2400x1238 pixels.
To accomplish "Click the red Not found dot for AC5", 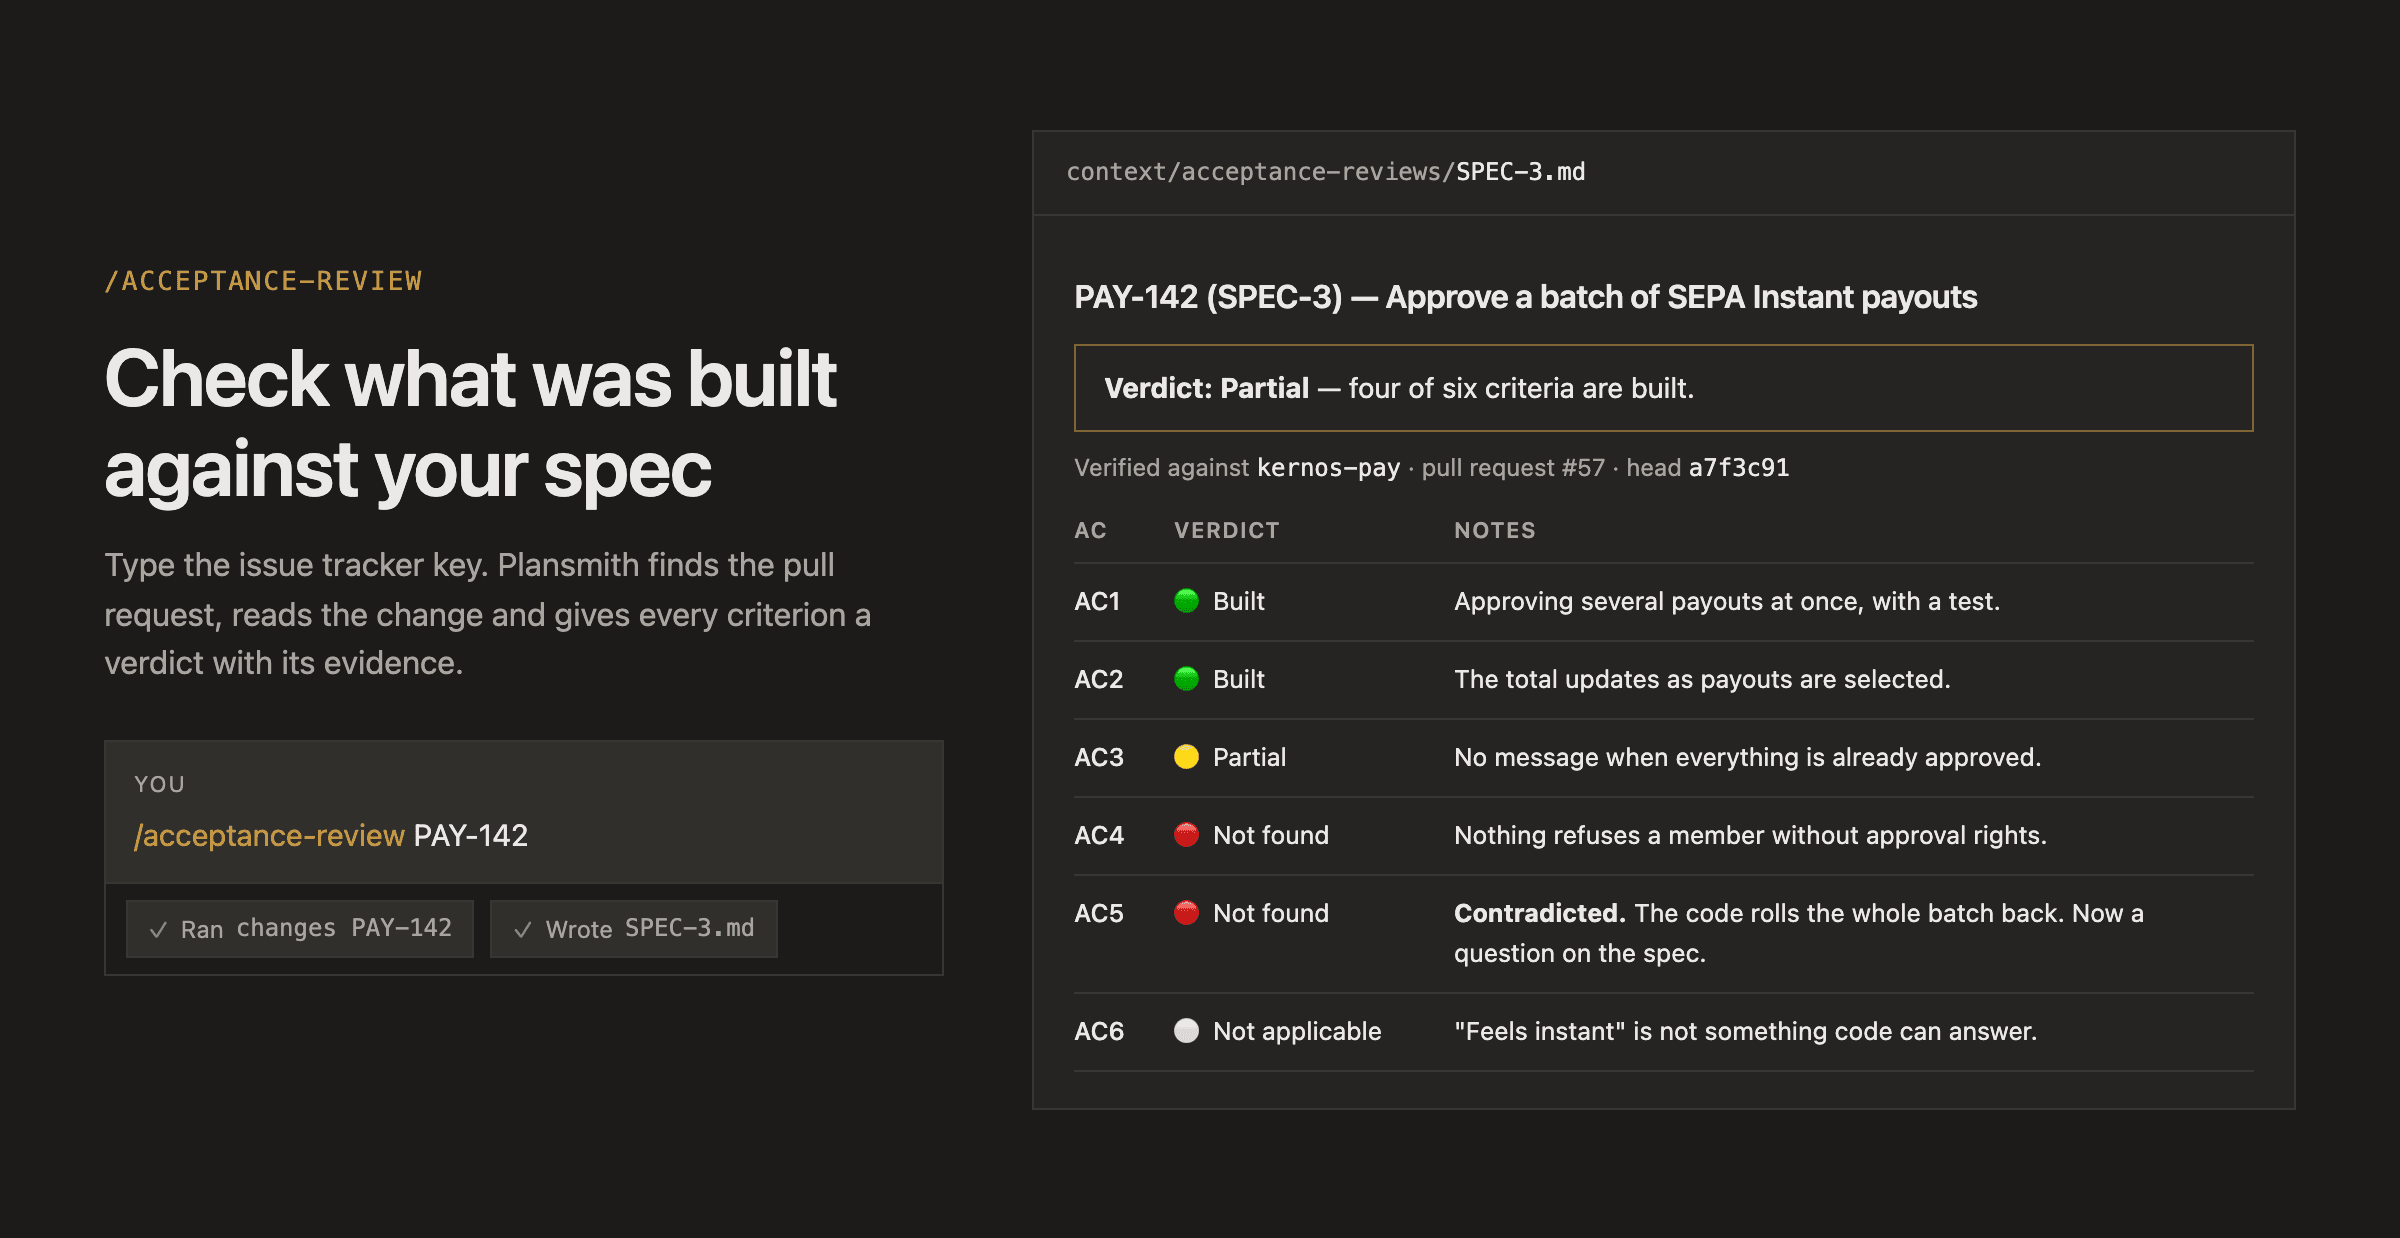I will coord(1186,913).
